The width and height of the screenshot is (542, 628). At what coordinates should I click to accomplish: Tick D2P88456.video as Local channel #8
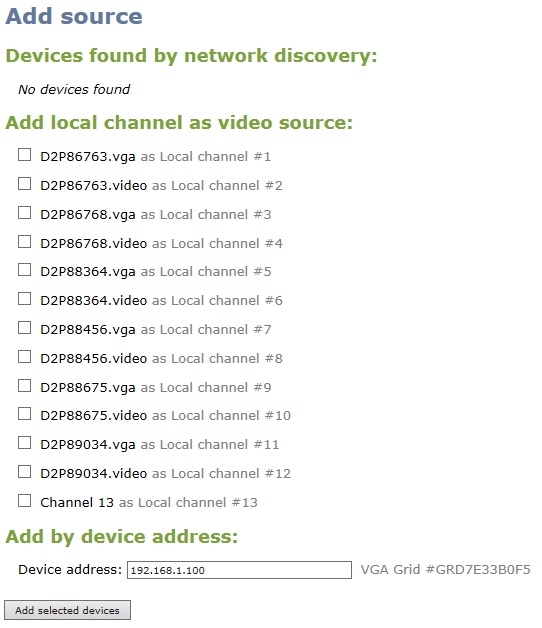point(24,356)
